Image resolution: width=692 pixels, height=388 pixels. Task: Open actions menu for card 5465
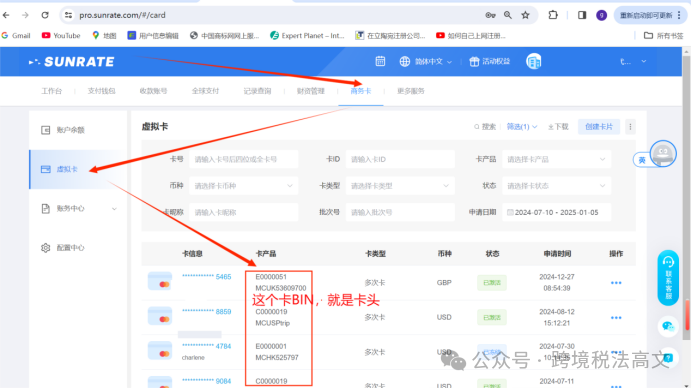[x=616, y=283]
